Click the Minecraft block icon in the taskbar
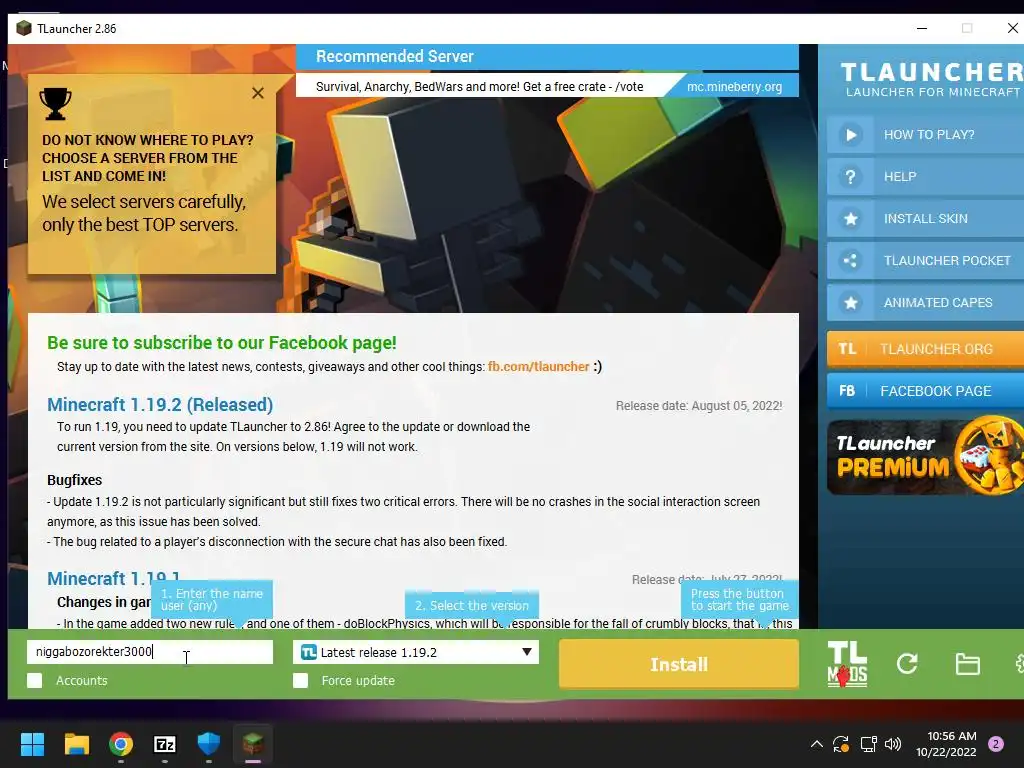This screenshot has width=1024, height=768. click(x=253, y=744)
